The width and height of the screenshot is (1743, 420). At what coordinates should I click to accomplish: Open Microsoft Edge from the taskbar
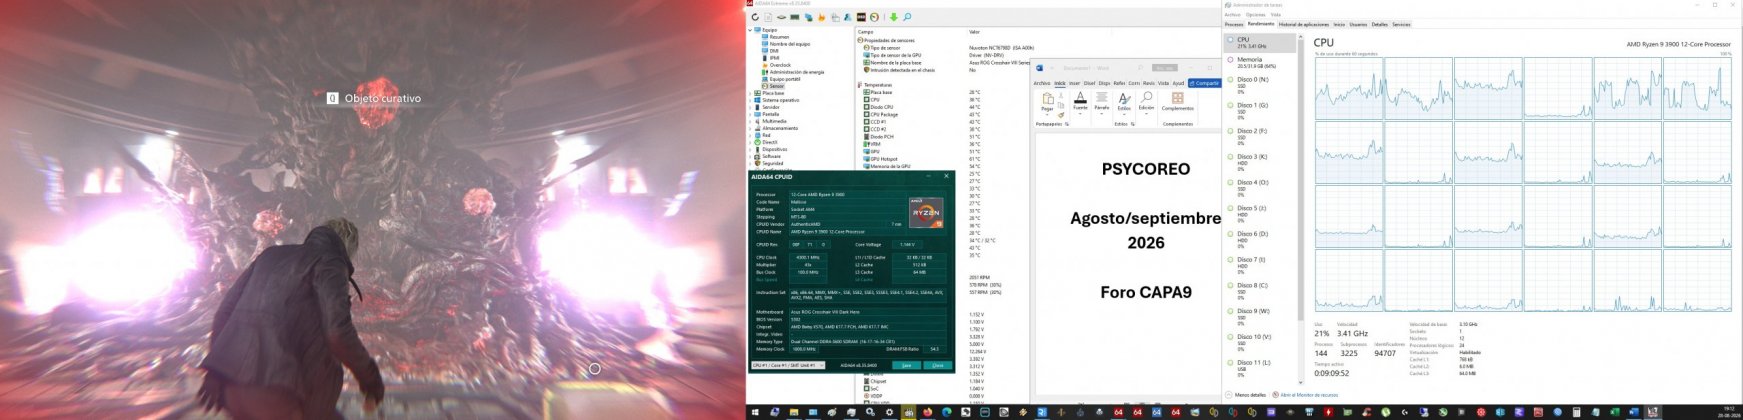click(947, 412)
